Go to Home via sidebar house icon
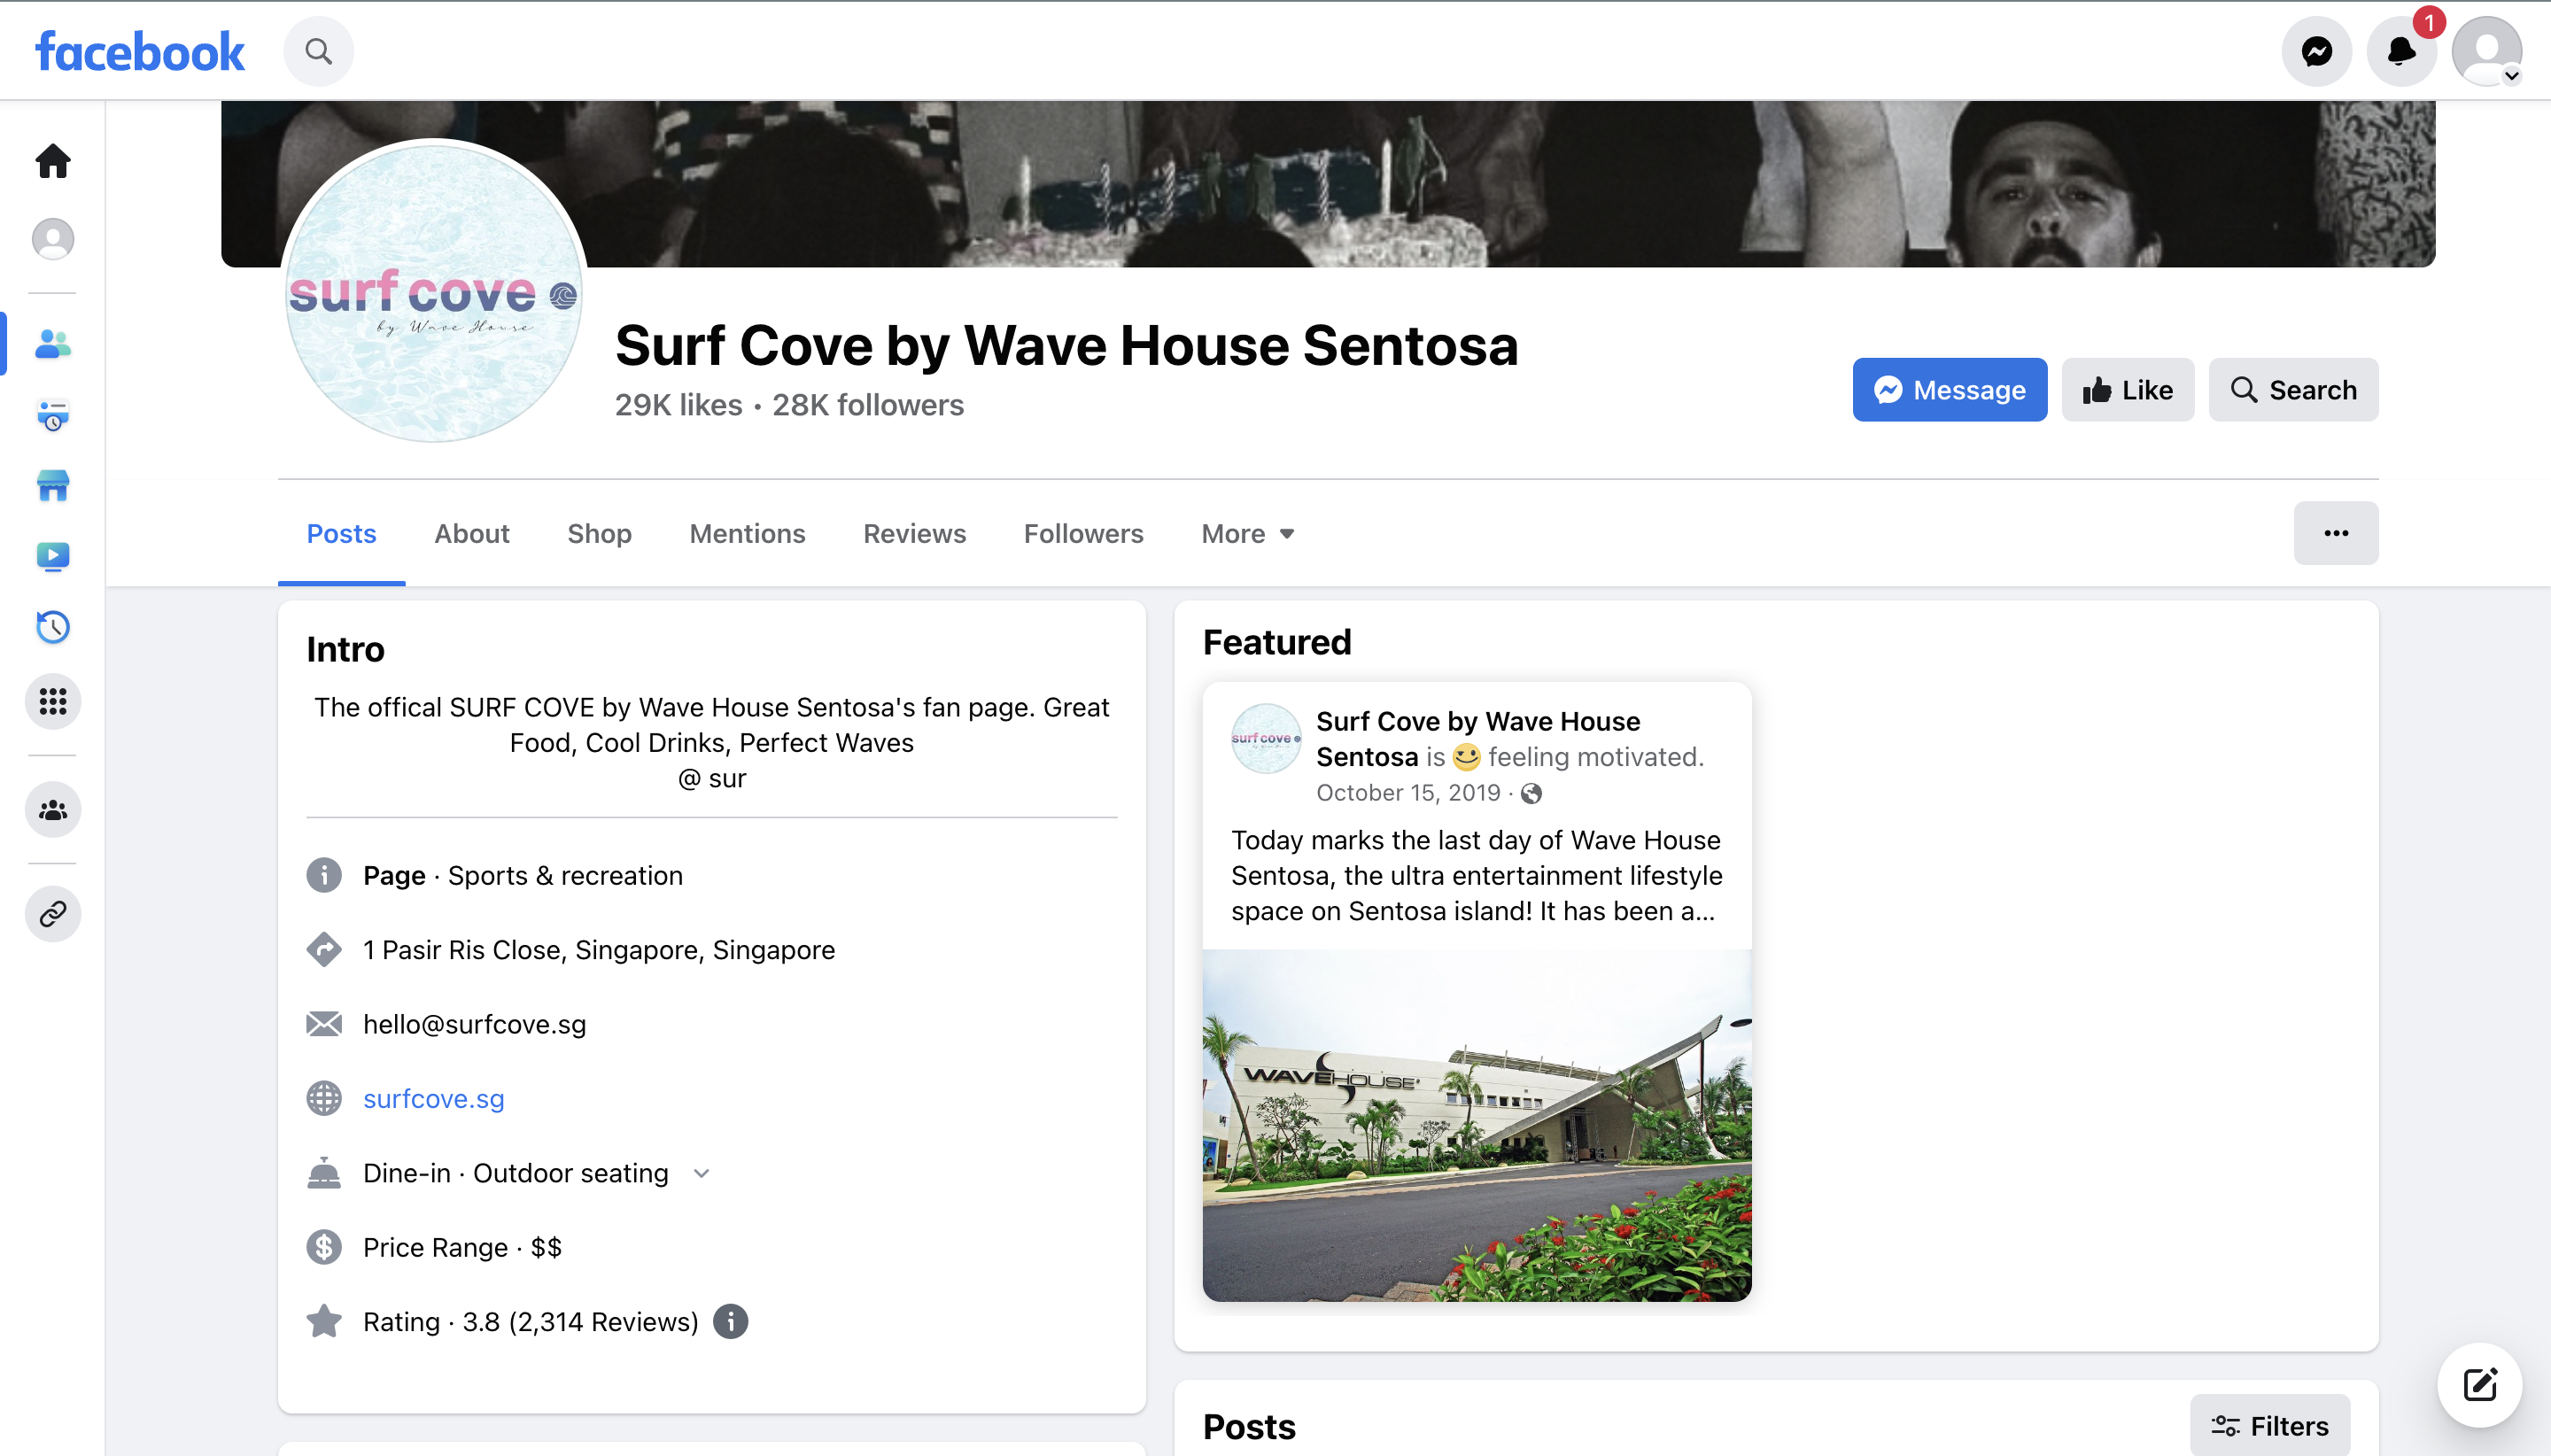The width and height of the screenshot is (2551, 1456). coord(53,161)
